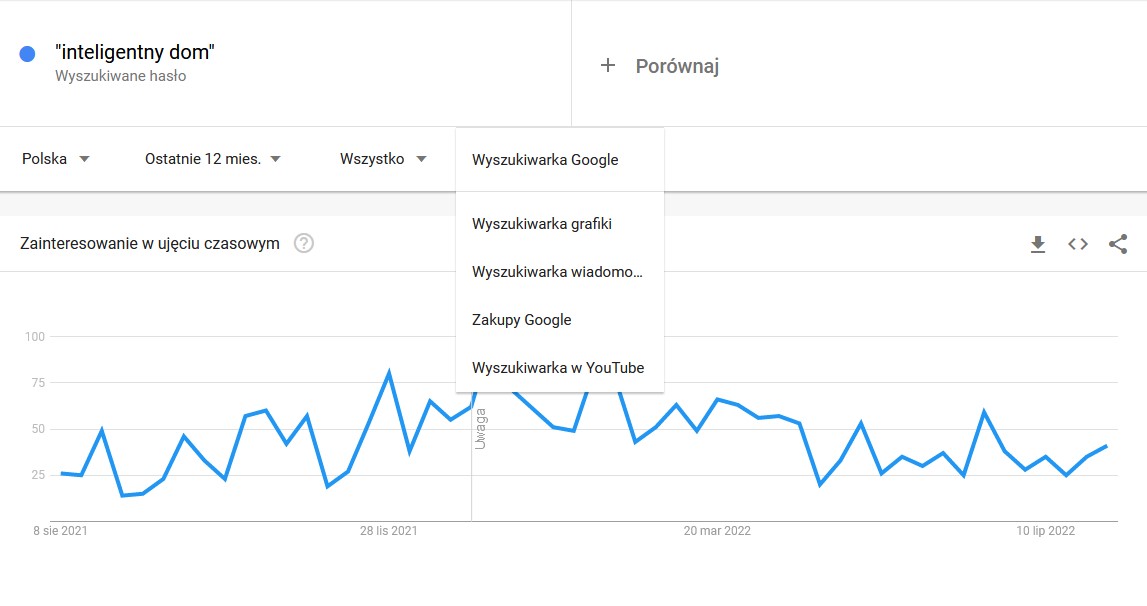Share the interest over time chart
This screenshot has width=1147, height=606.
click(x=1118, y=244)
